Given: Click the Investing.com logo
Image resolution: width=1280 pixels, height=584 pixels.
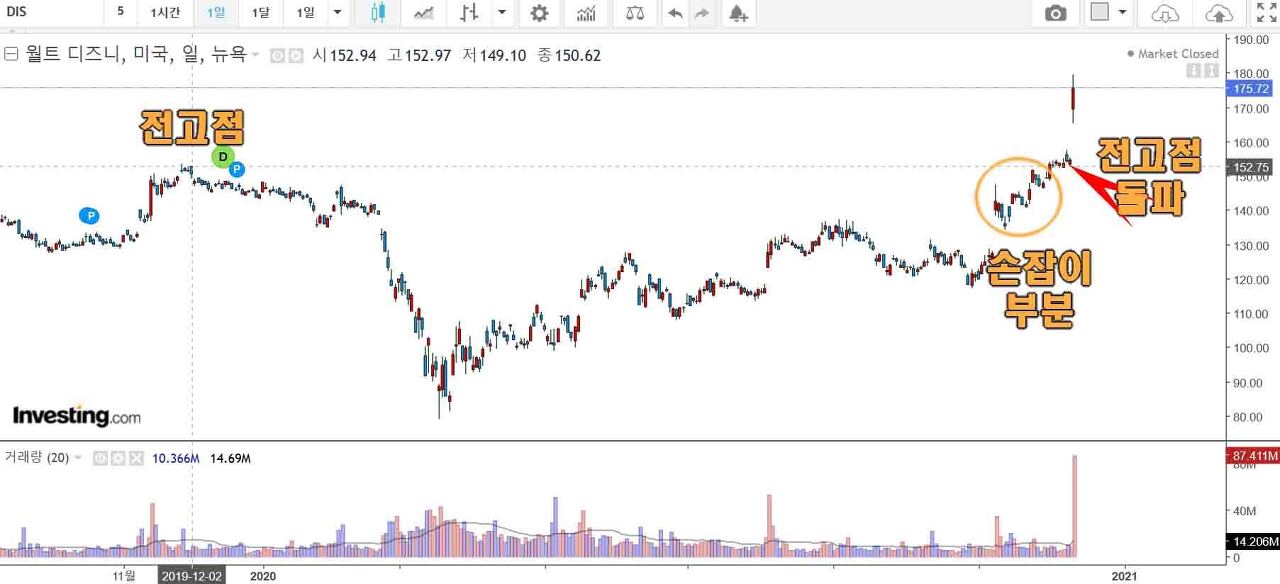Looking at the screenshot, I should click(76, 416).
